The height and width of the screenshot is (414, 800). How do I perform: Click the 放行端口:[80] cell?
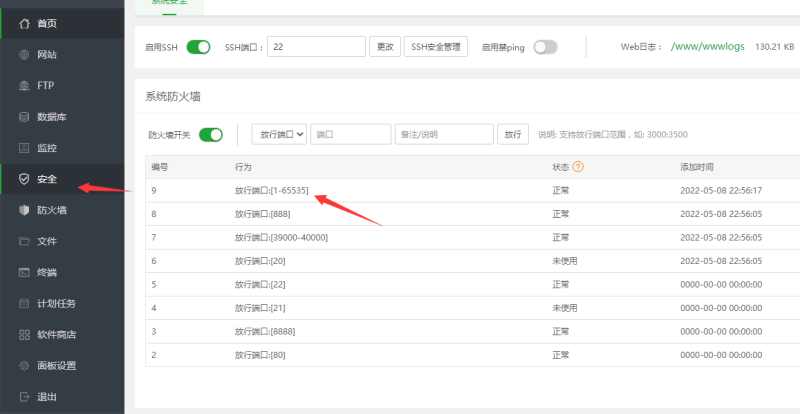point(260,355)
